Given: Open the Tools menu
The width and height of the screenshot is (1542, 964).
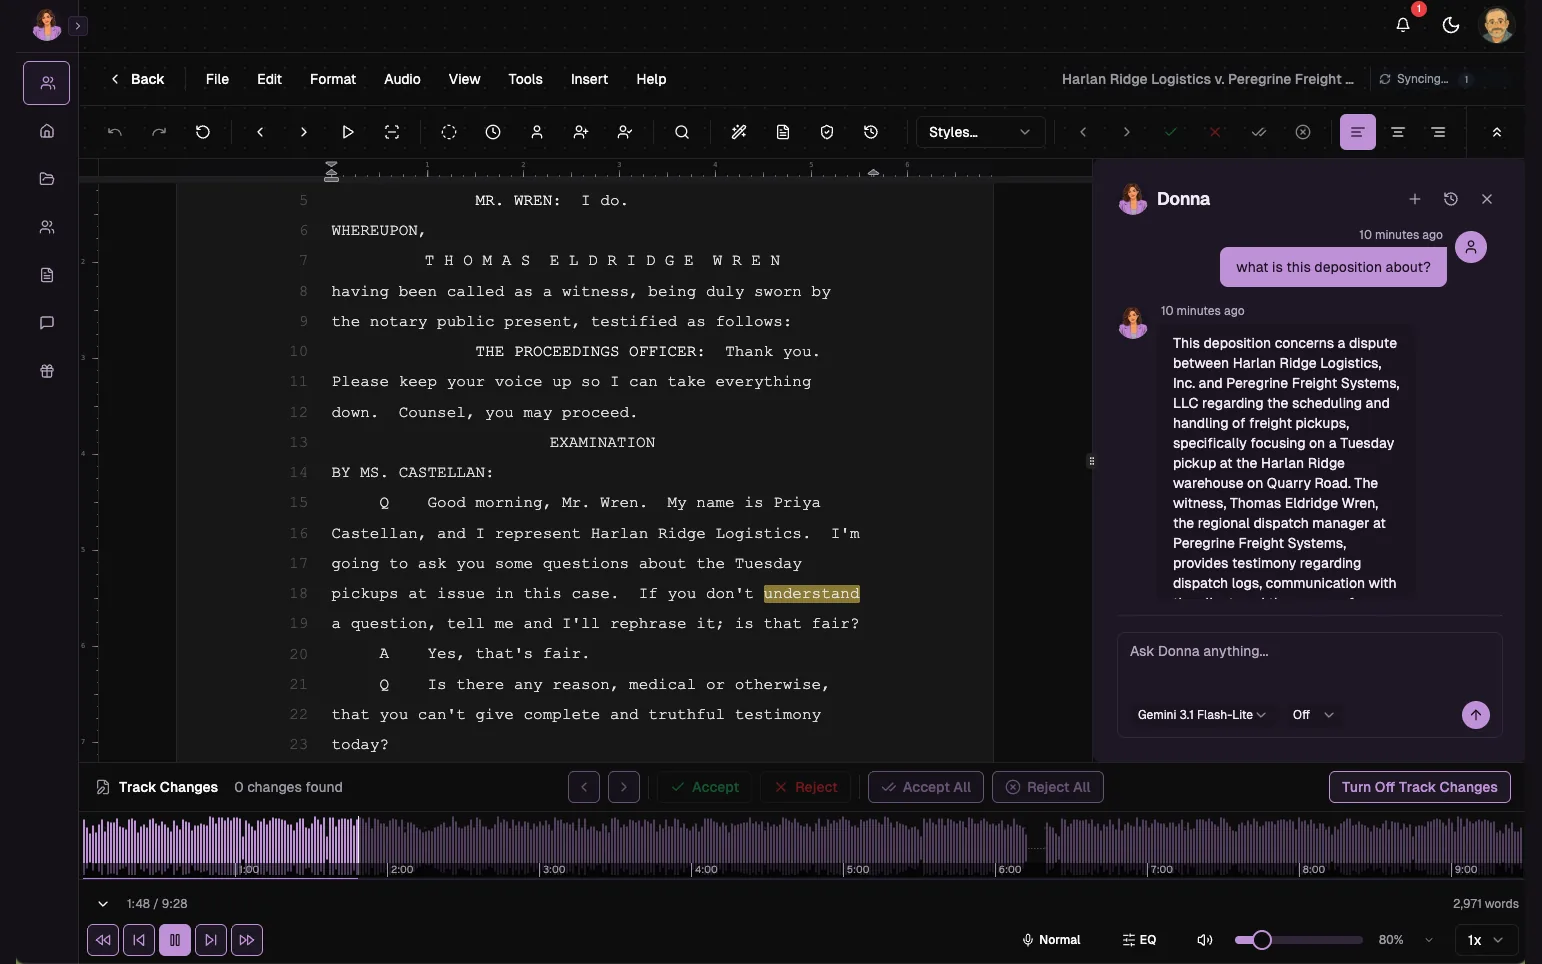Looking at the screenshot, I should pos(525,79).
